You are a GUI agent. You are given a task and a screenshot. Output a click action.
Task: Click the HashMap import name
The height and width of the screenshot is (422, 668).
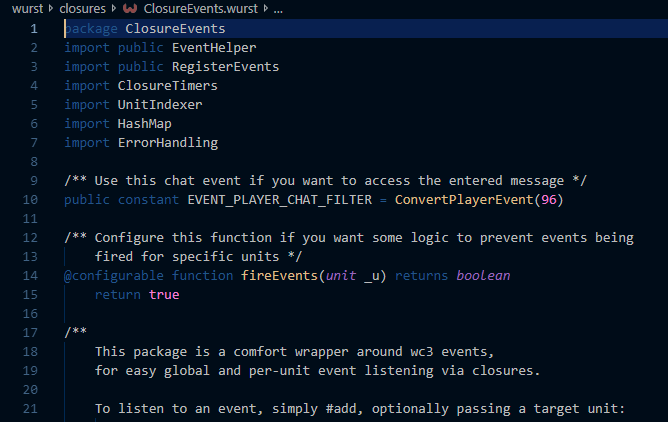tap(144, 124)
